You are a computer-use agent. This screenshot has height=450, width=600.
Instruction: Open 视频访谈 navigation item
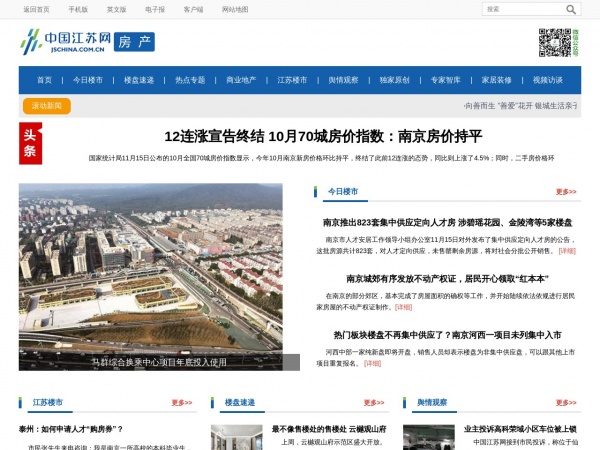pyautogui.click(x=548, y=80)
